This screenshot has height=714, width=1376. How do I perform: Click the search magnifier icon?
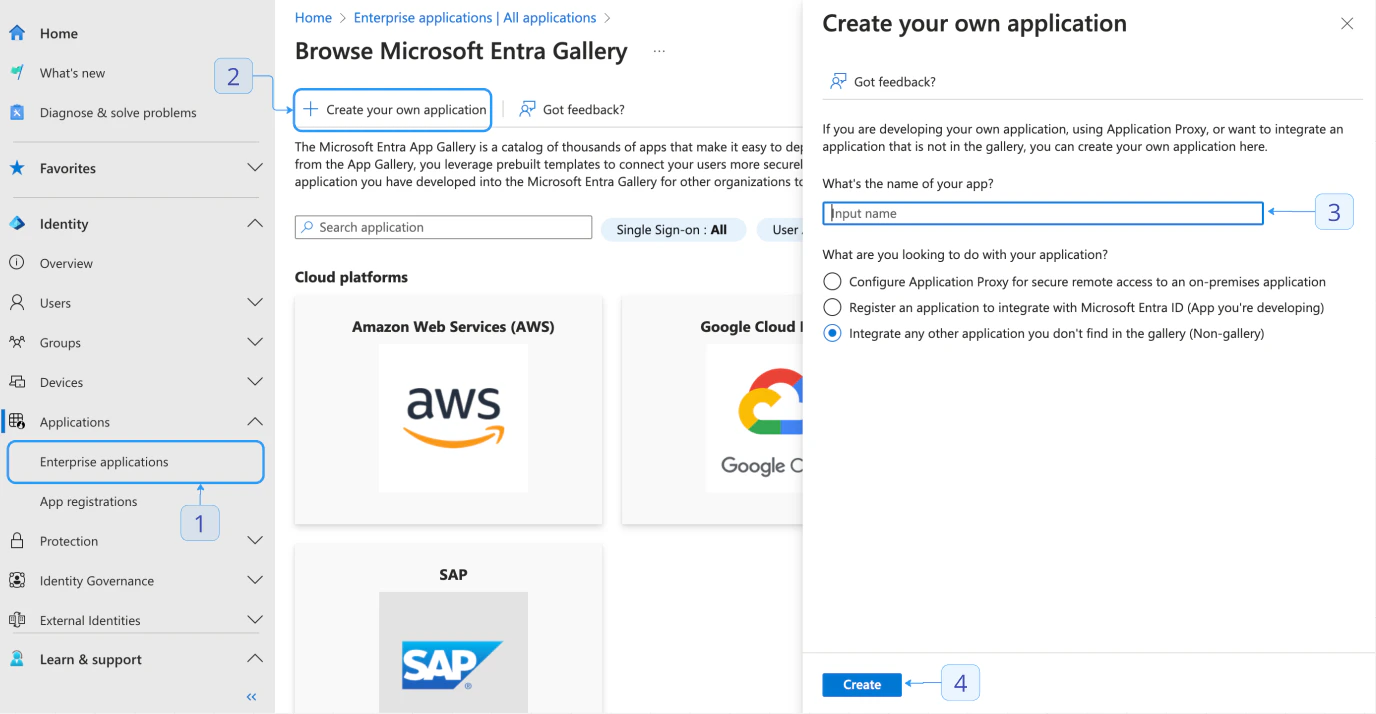click(x=307, y=227)
